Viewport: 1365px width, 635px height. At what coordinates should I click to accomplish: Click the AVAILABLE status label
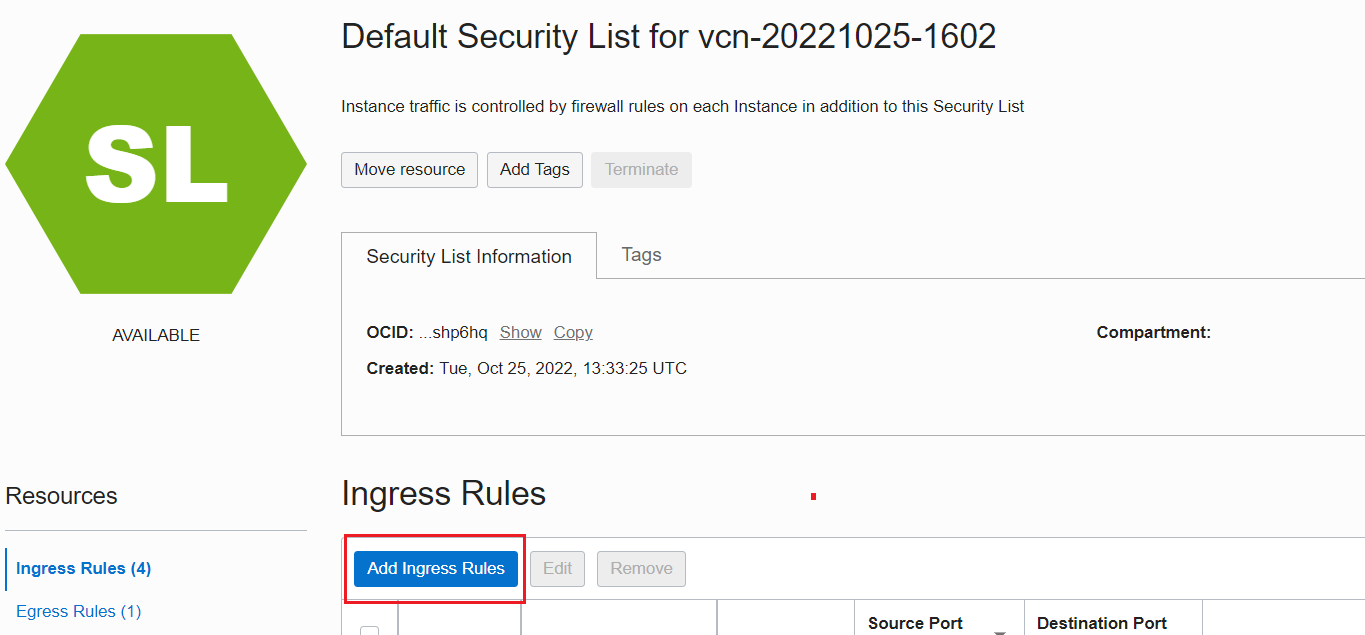point(155,334)
